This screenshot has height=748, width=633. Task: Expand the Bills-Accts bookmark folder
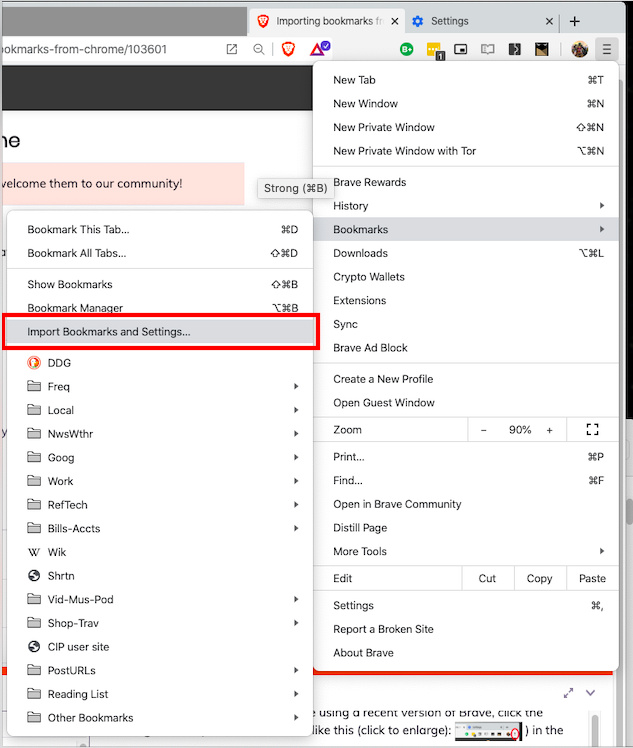tap(160, 529)
